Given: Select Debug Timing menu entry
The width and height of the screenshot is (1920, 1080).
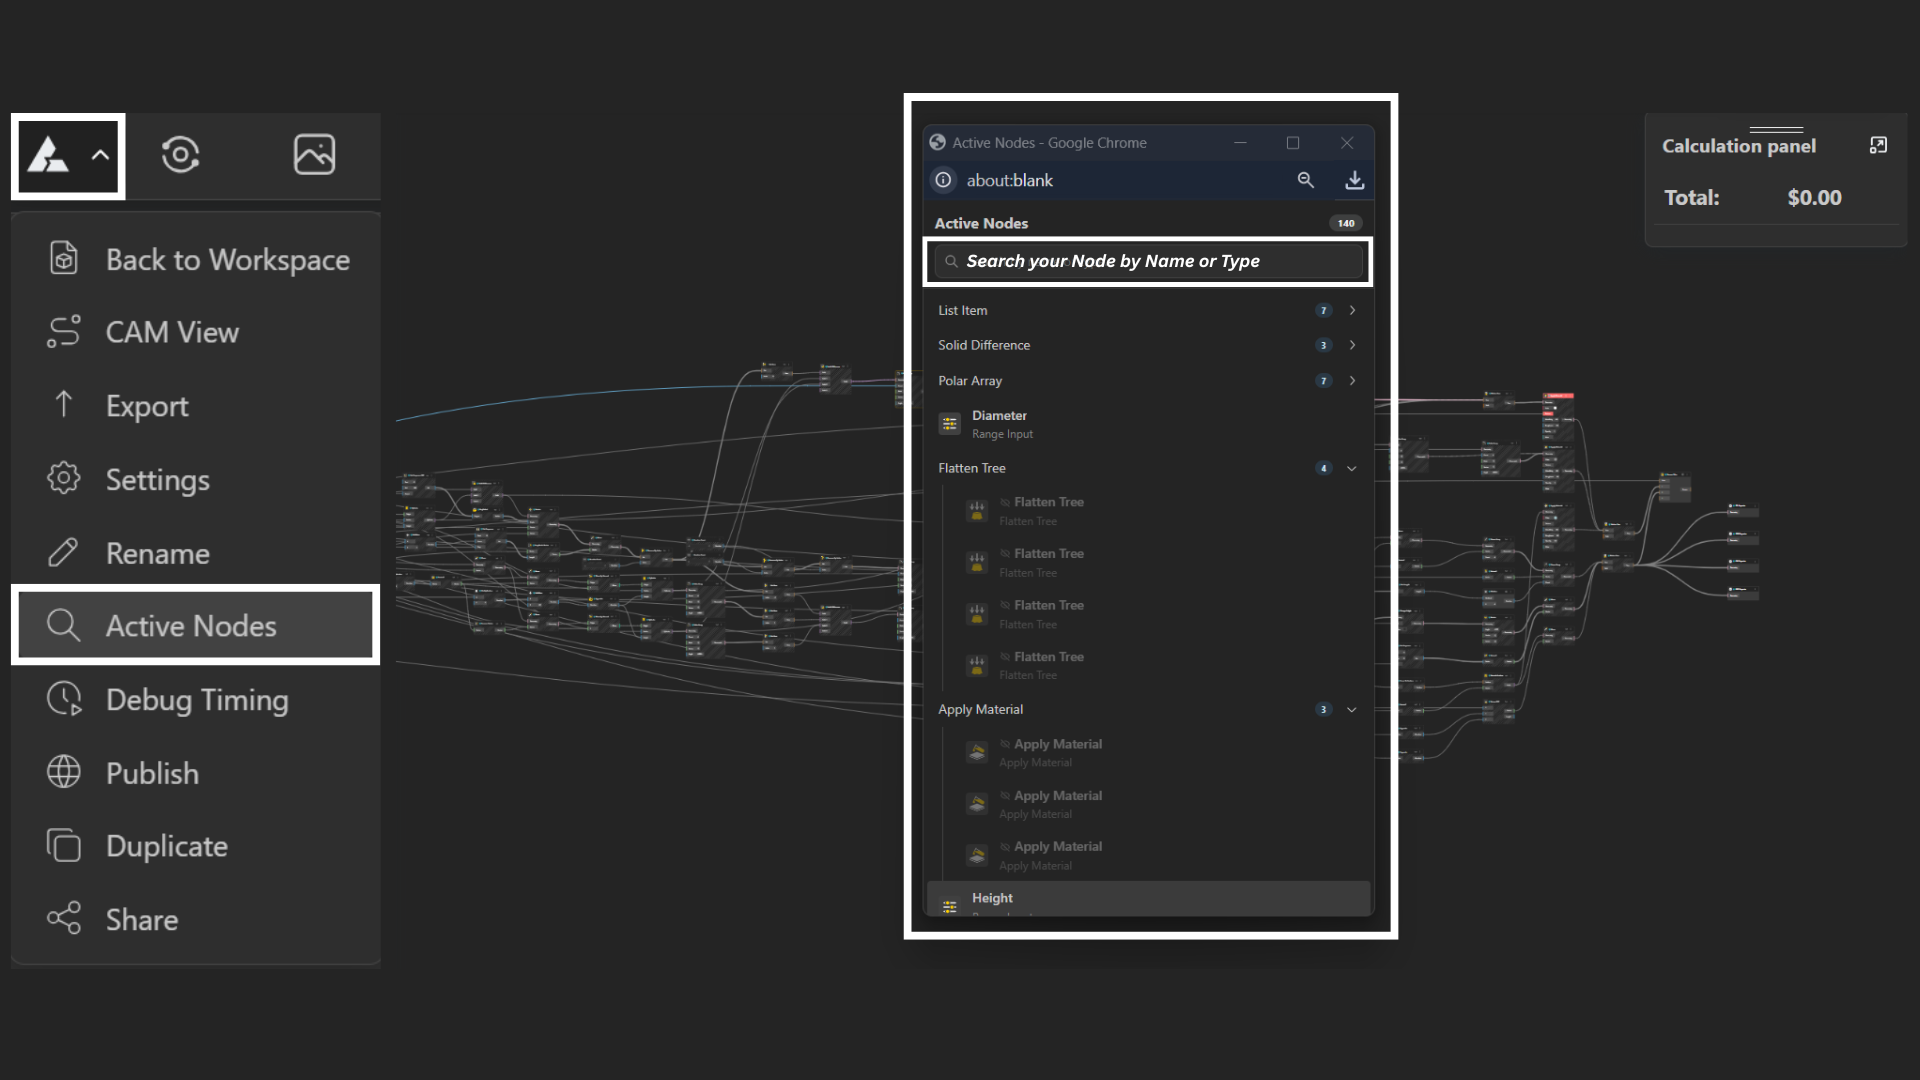Looking at the screenshot, I should 196,700.
